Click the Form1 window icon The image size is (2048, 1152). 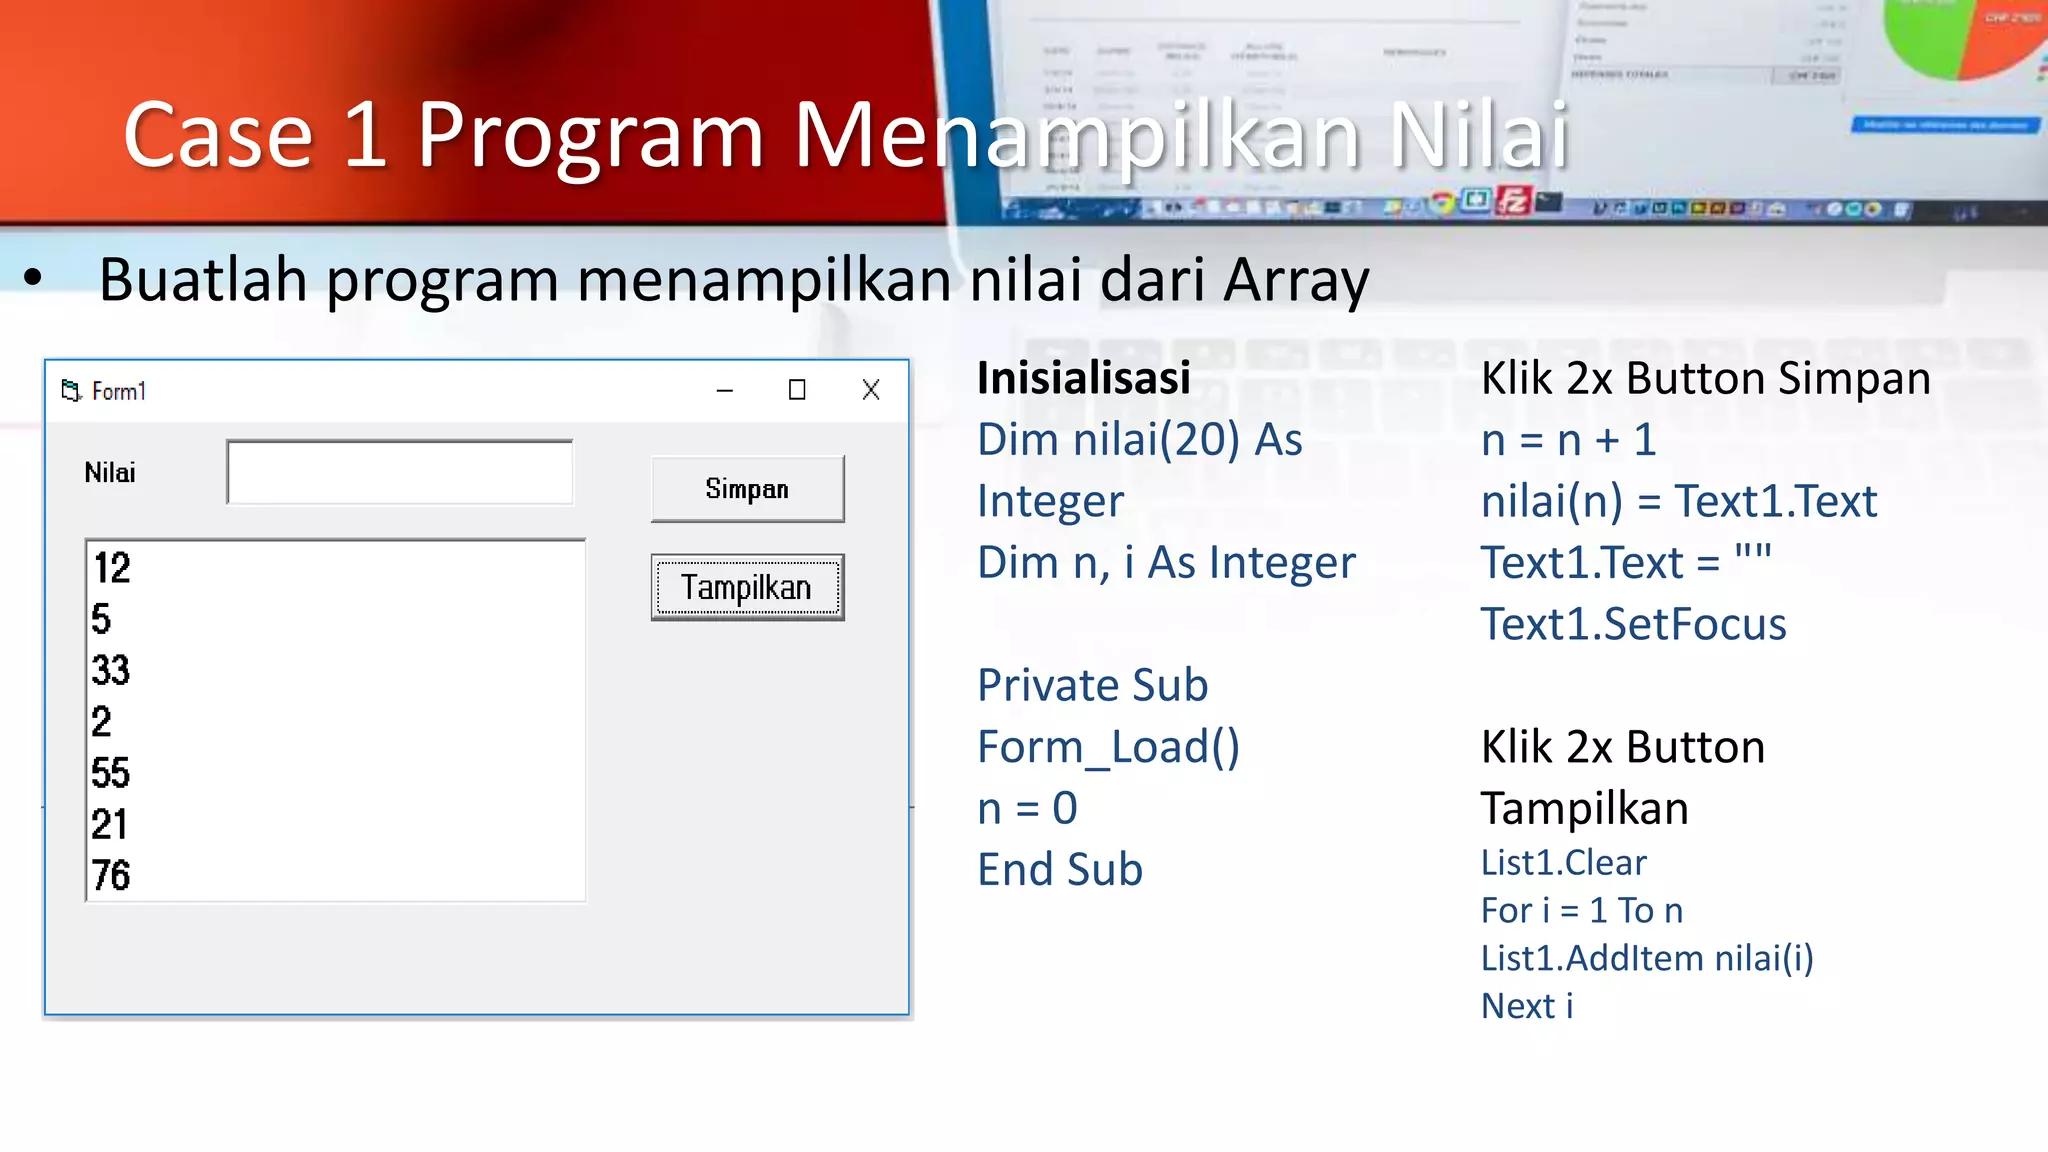coord(71,390)
